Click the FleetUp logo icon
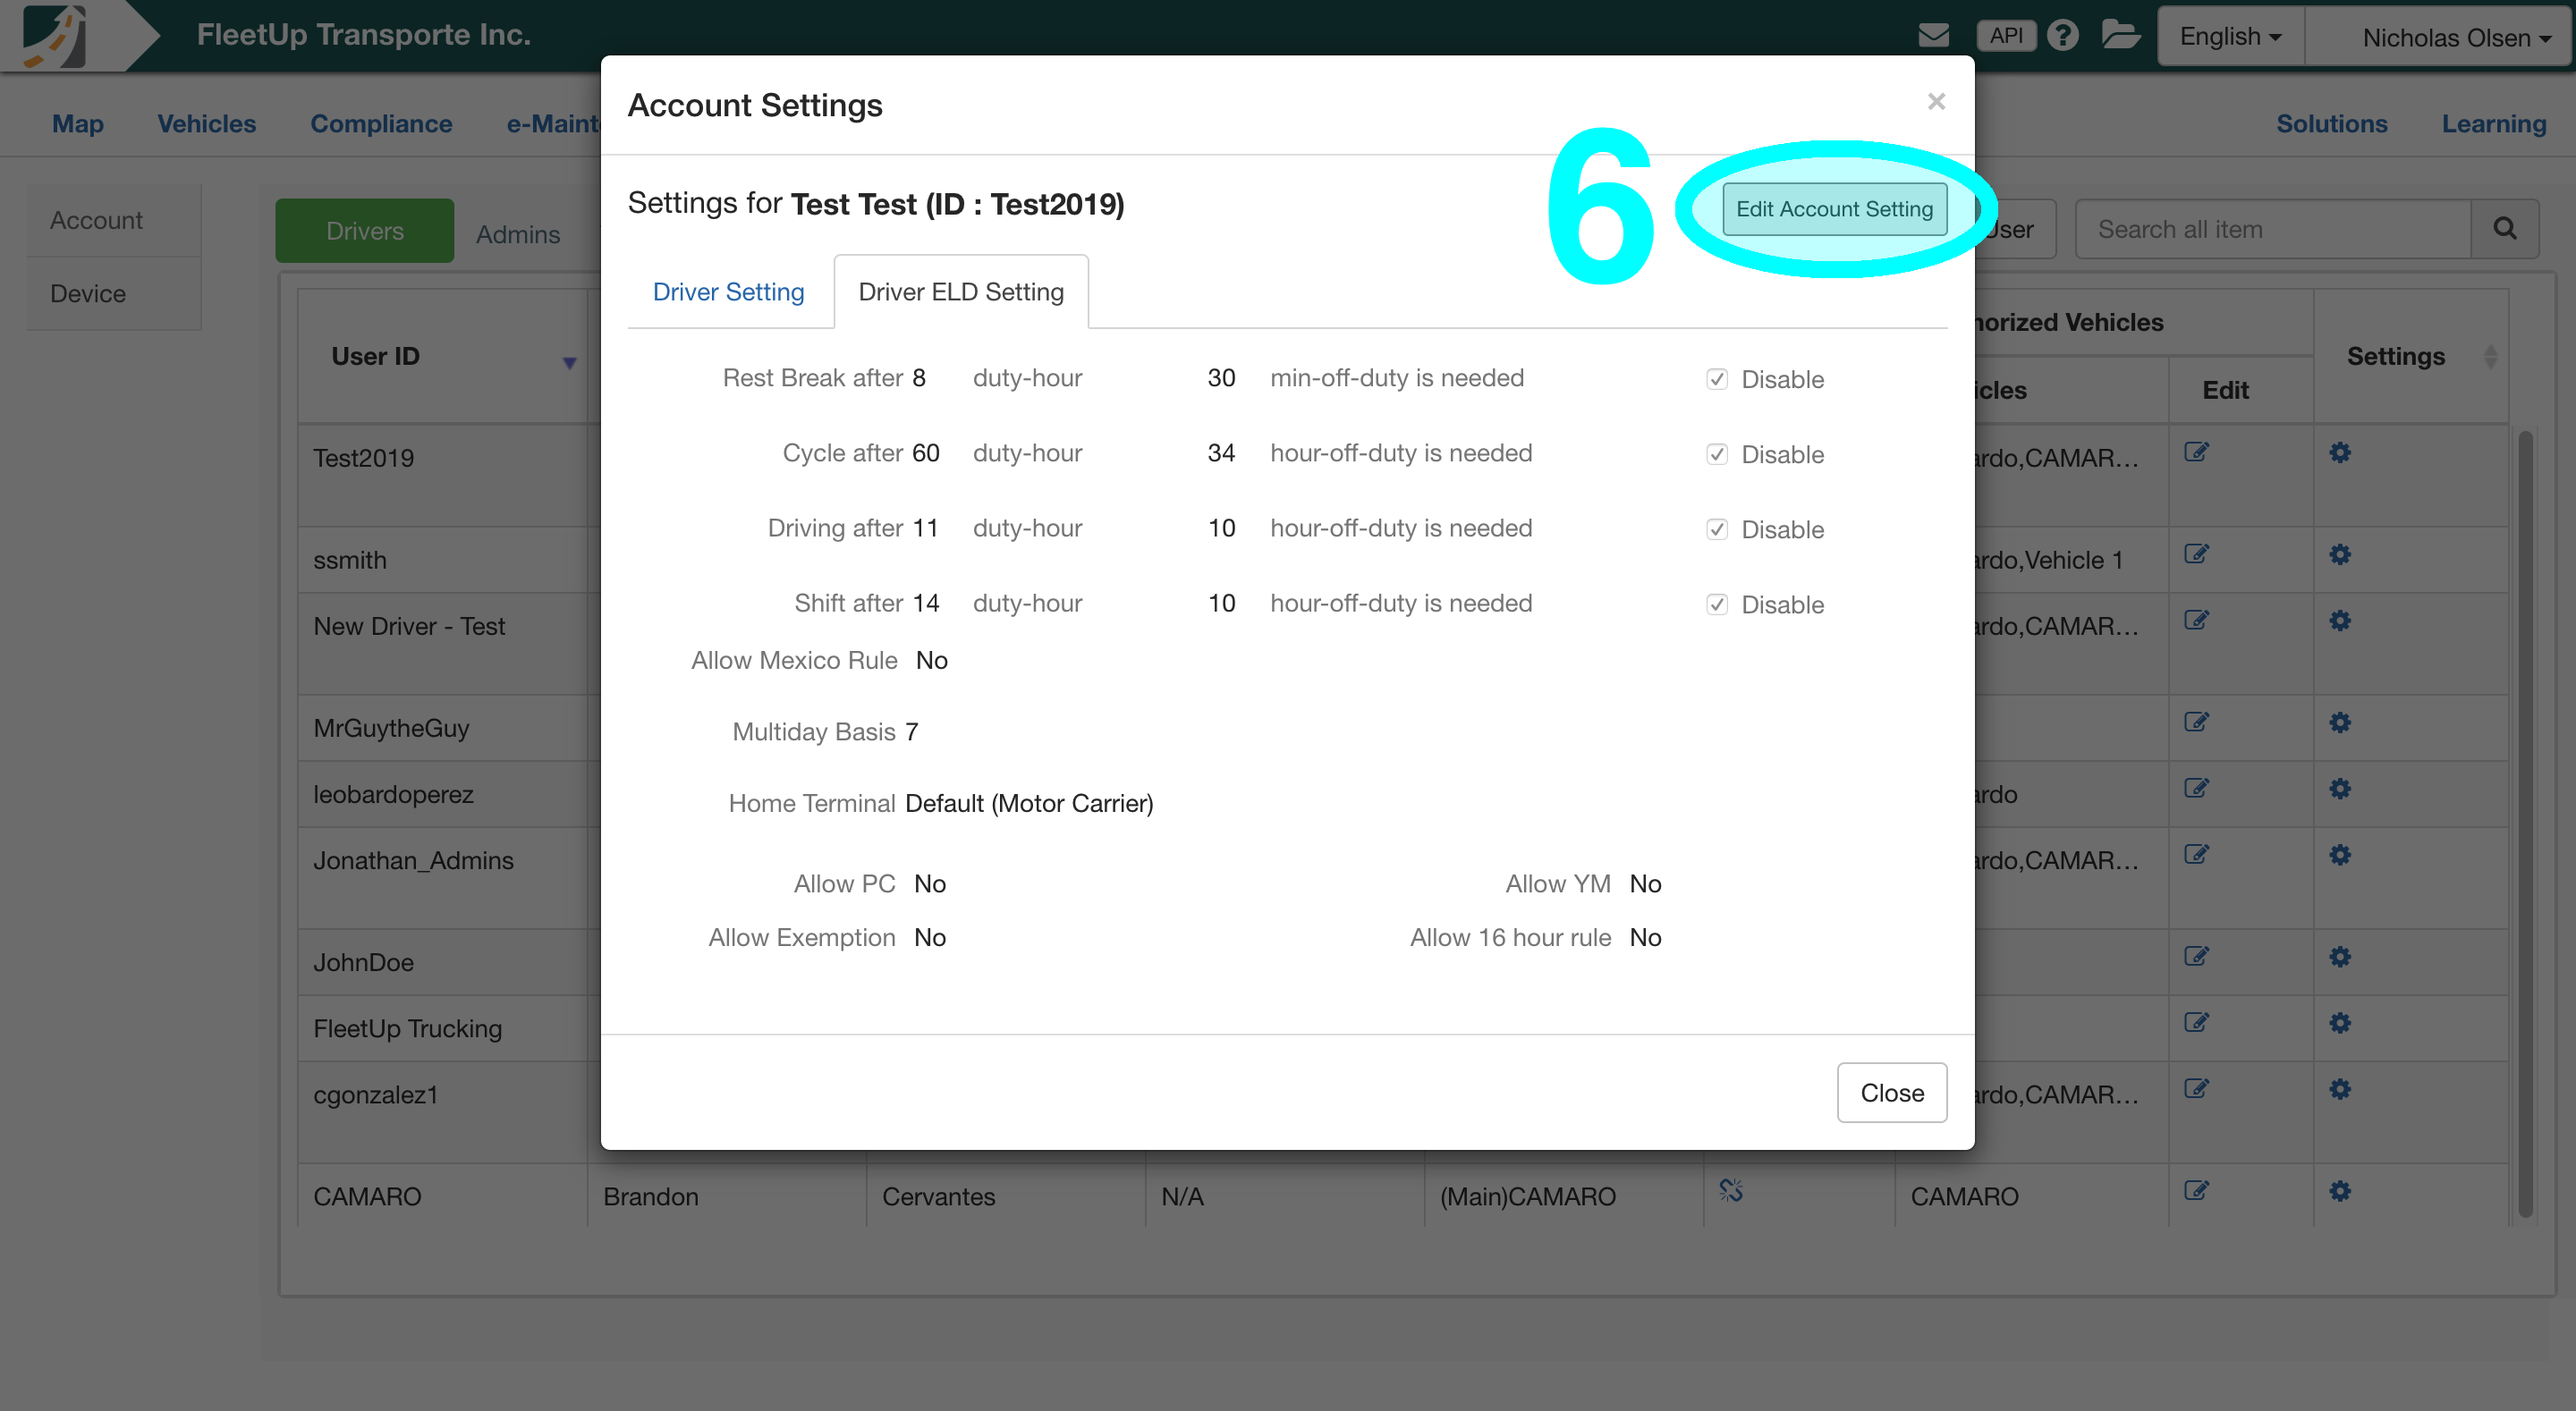2576x1411 pixels. click(x=55, y=36)
